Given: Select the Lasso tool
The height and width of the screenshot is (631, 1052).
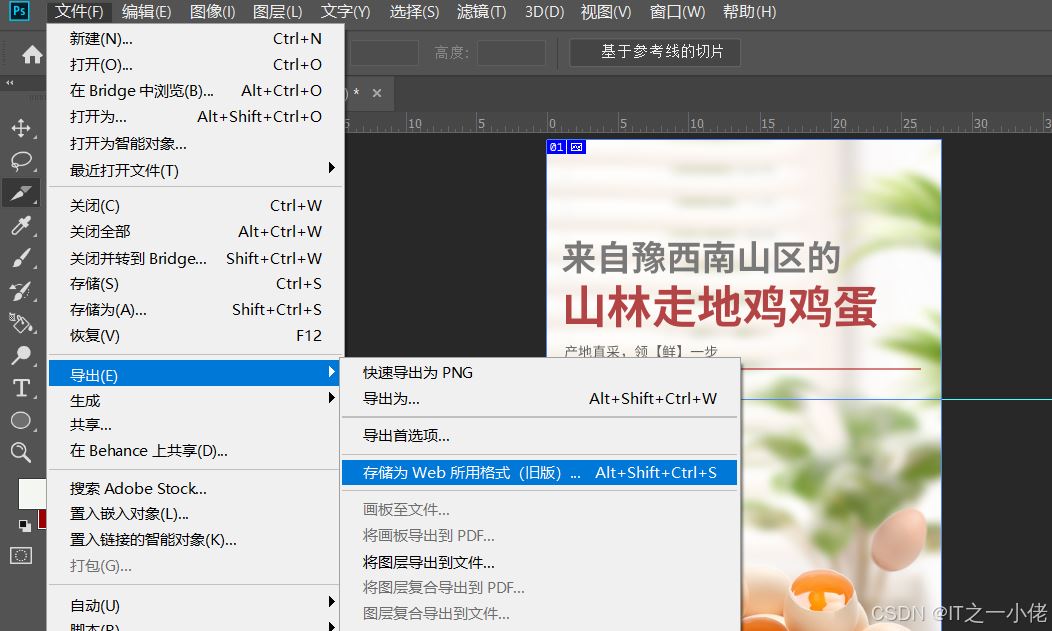Looking at the screenshot, I should 21,161.
